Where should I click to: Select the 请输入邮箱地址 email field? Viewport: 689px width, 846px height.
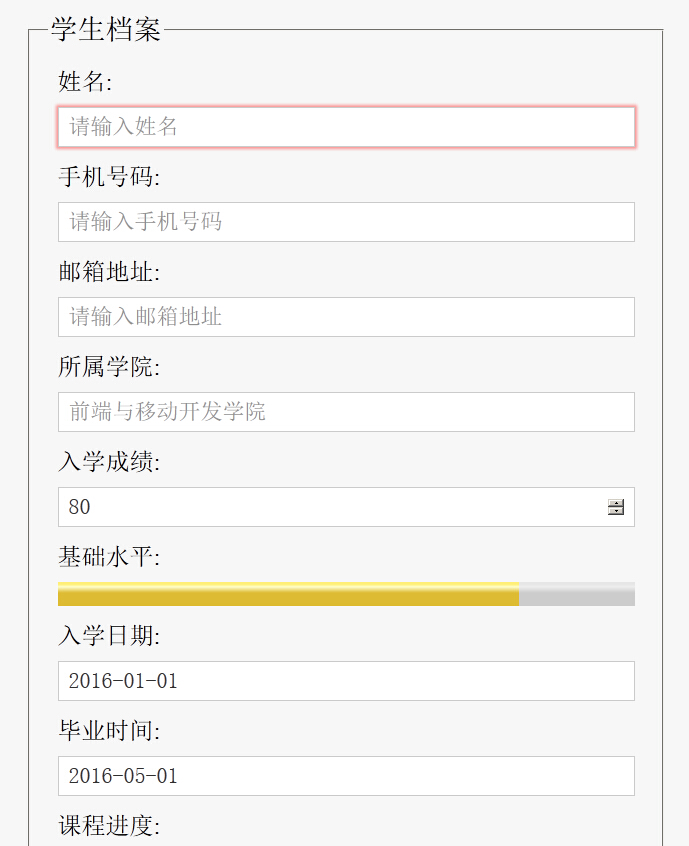tap(346, 317)
